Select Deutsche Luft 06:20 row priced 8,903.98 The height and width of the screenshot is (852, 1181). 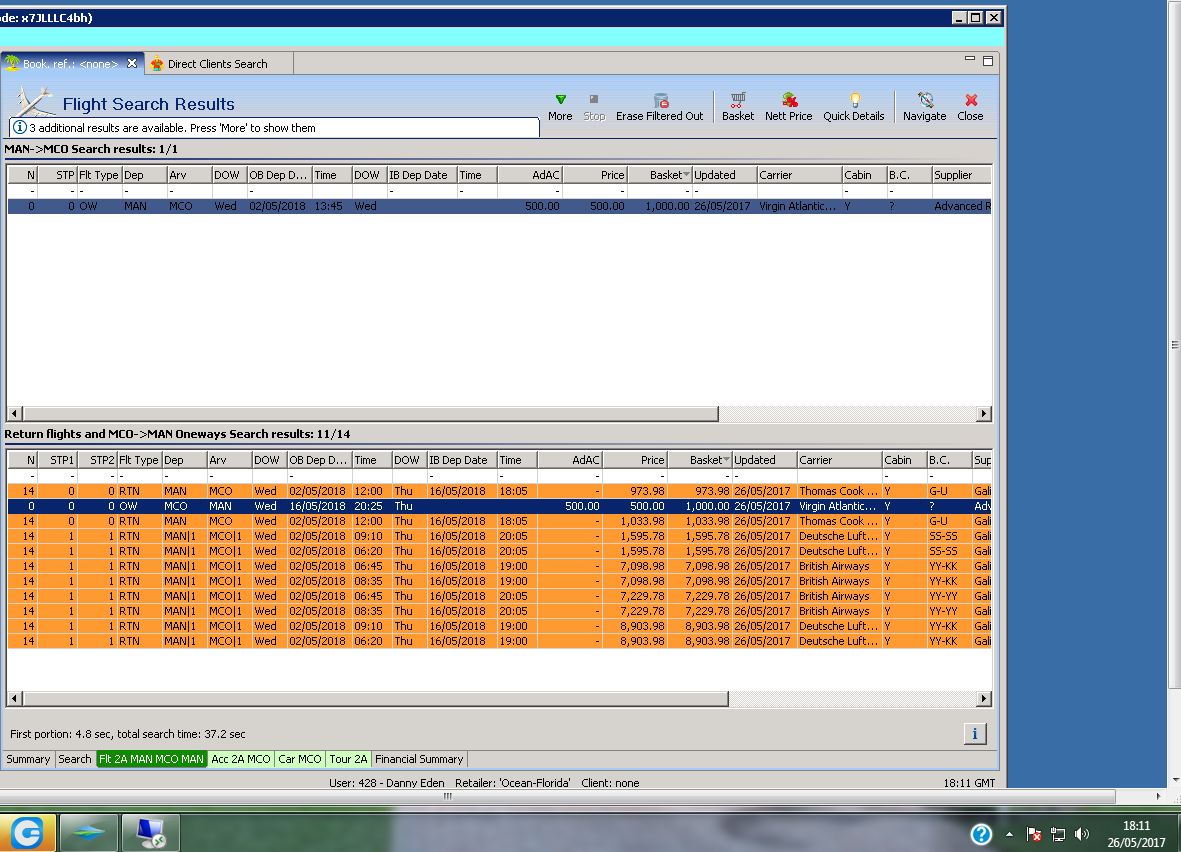click(x=499, y=641)
